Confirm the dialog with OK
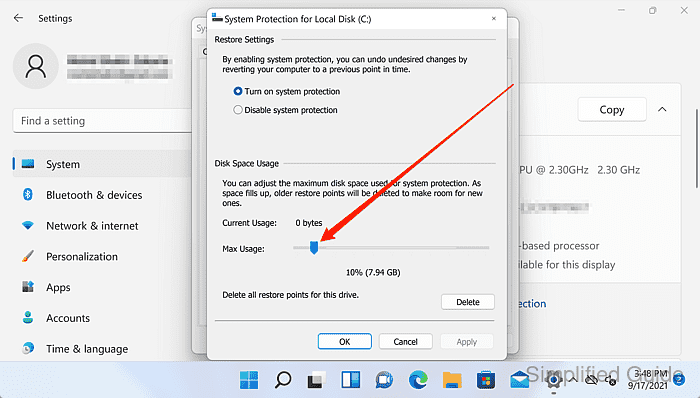Viewport: 700px width, 398px height. click(345, 341)
